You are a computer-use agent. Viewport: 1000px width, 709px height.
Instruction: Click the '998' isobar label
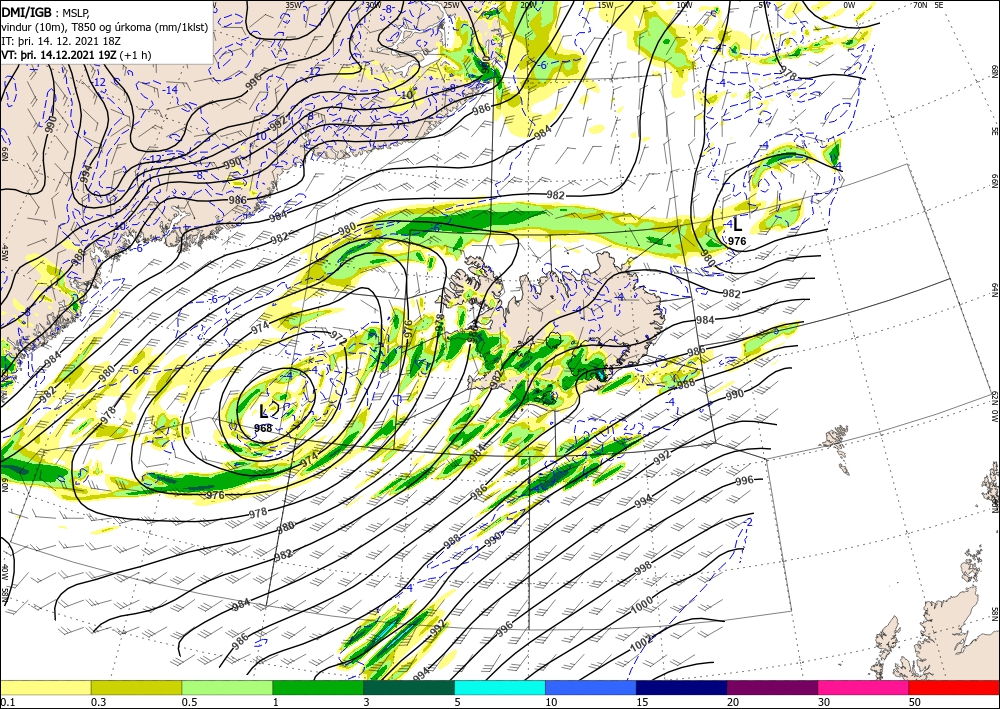(643, 568)
